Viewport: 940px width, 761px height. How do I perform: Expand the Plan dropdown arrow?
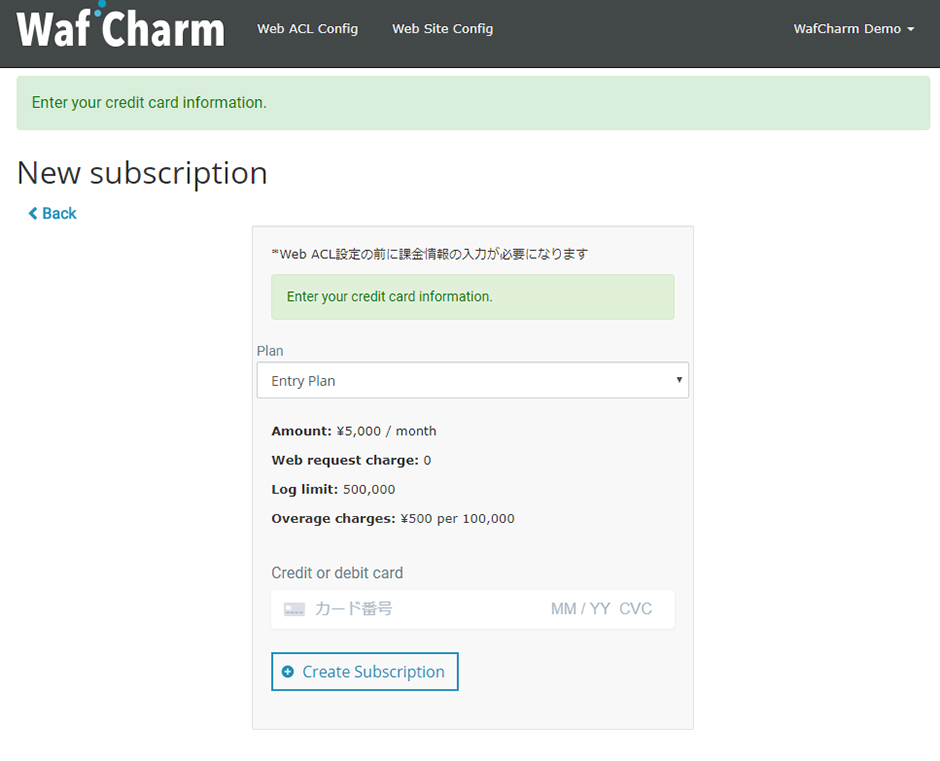tap(679, 380)
